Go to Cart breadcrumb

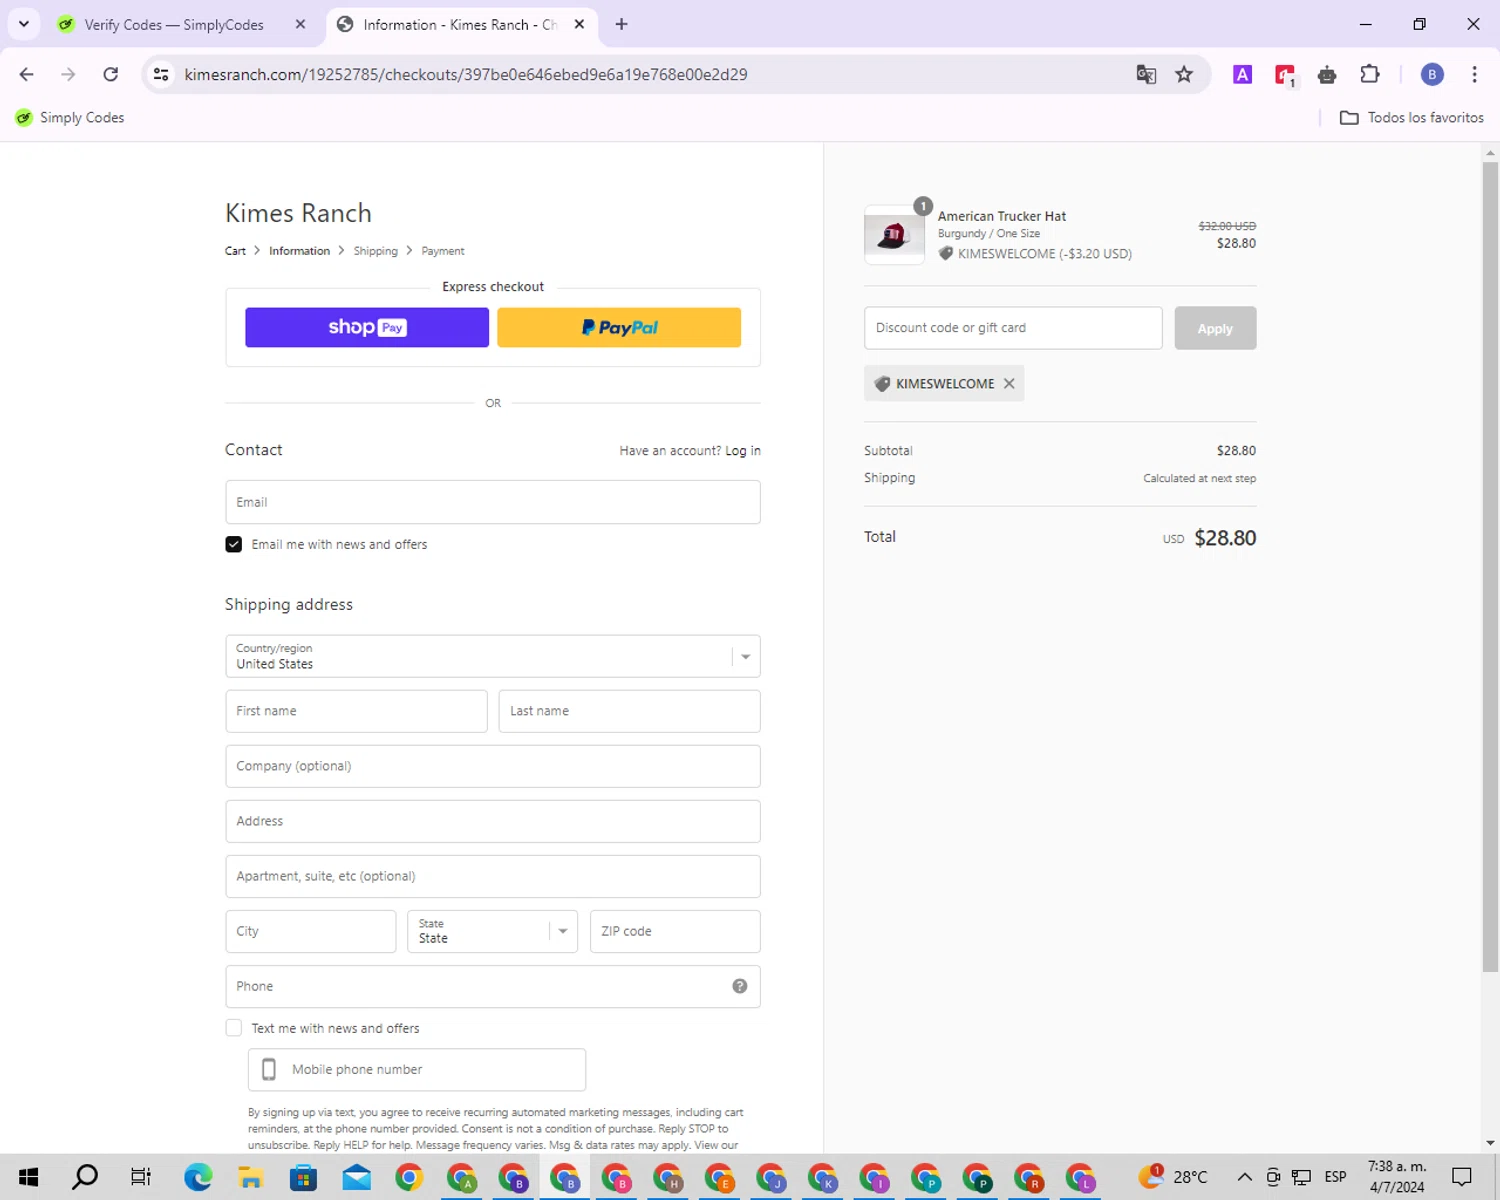pyautogui.click(x=235, y=251)
